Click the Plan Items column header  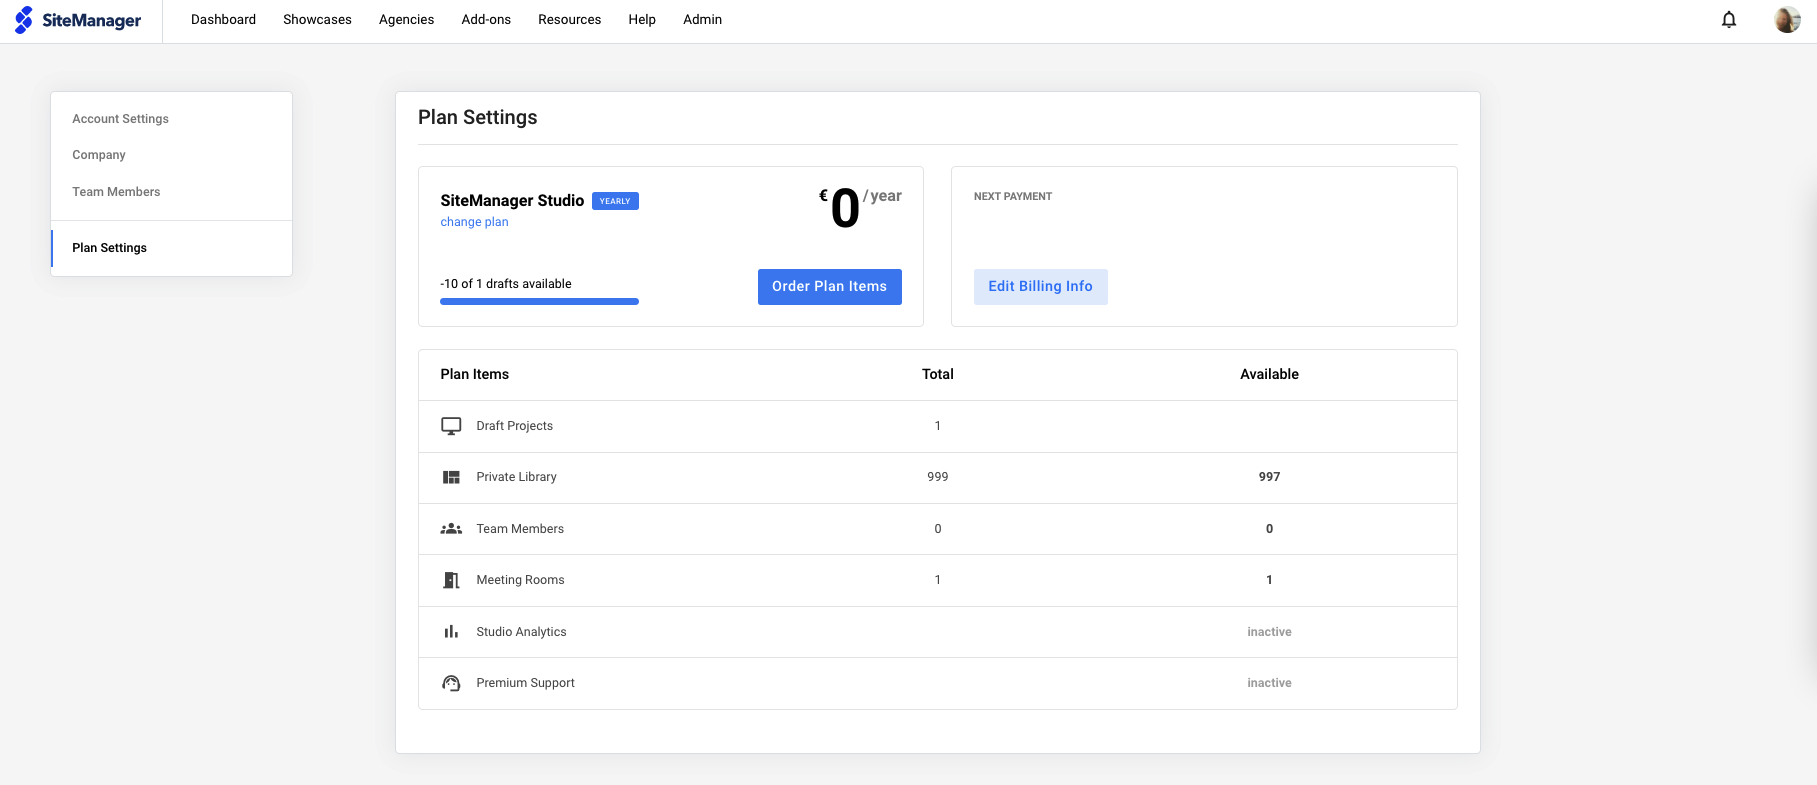[x=474, y=374]
